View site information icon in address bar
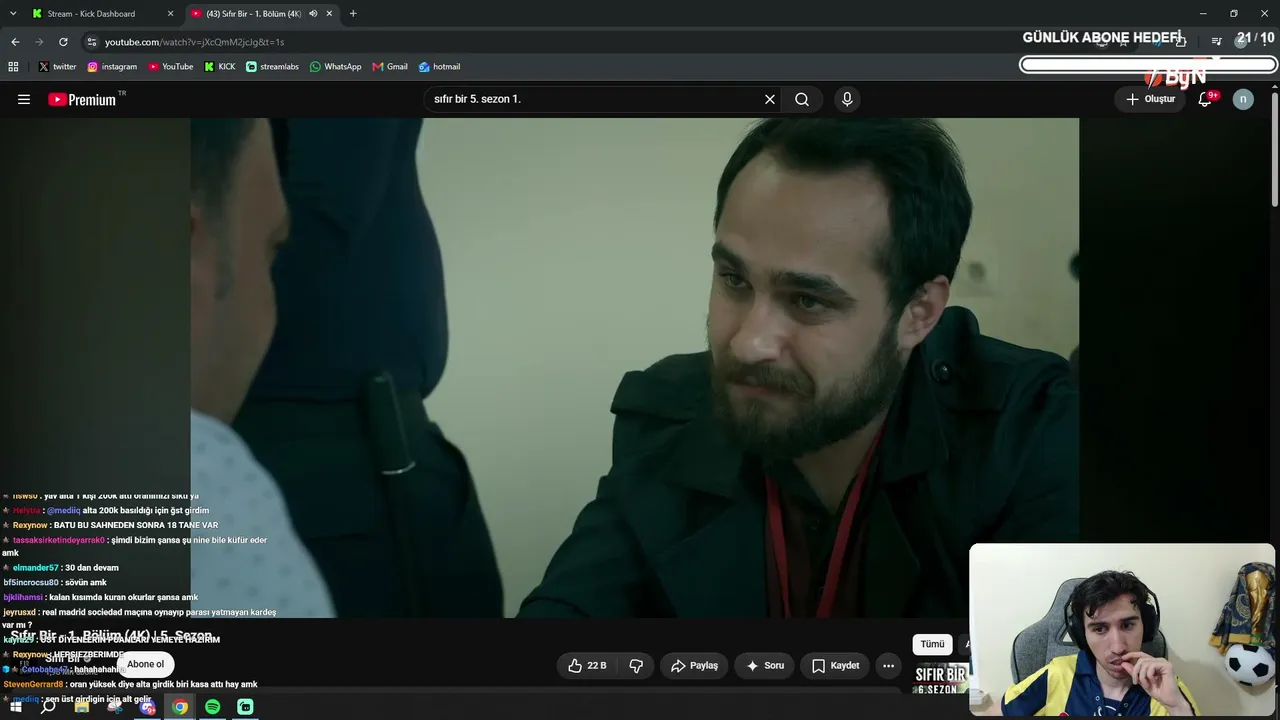The height and width of the screenshot is (720, 1280). coord(92,42)
